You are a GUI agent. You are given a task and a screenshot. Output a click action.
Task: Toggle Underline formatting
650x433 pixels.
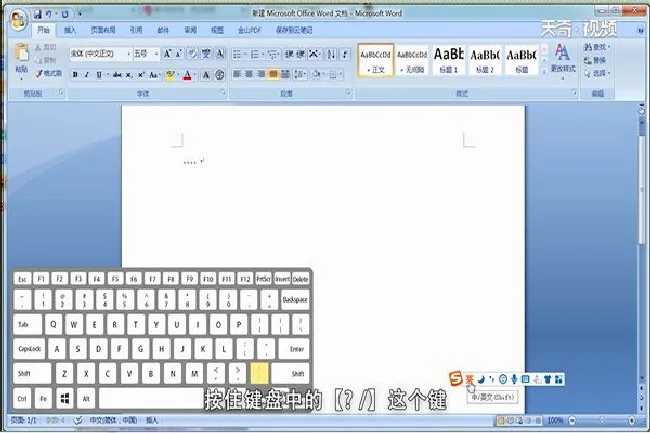click(99, 75)
